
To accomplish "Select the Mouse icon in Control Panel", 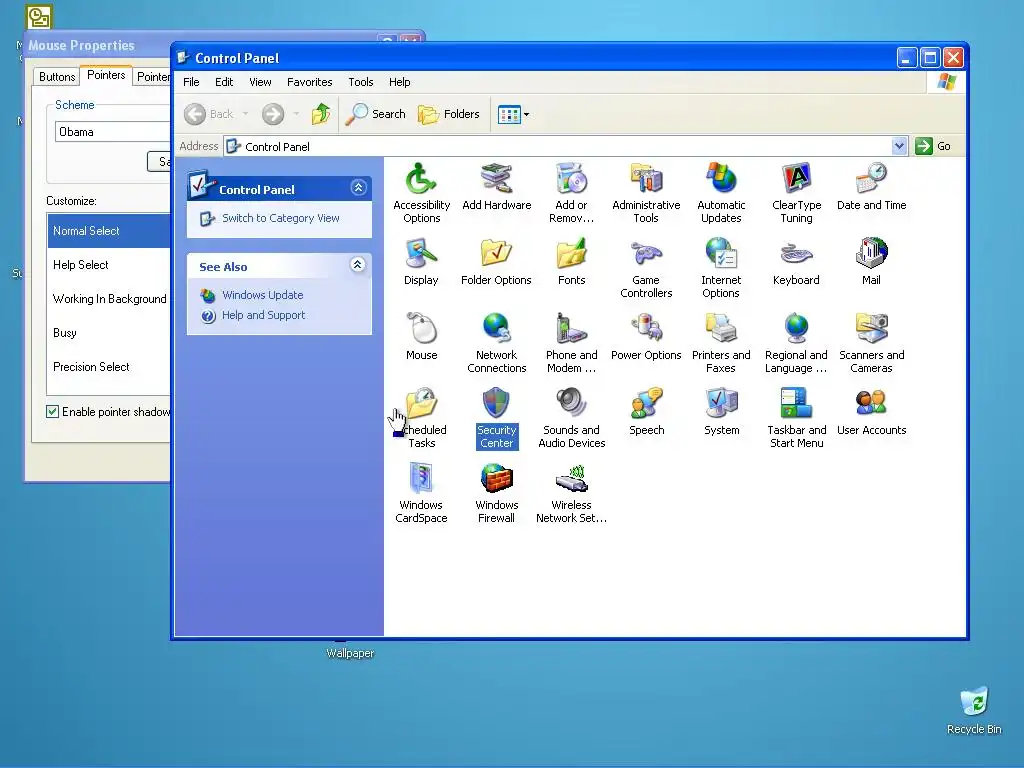I will [x=421, y=337].
